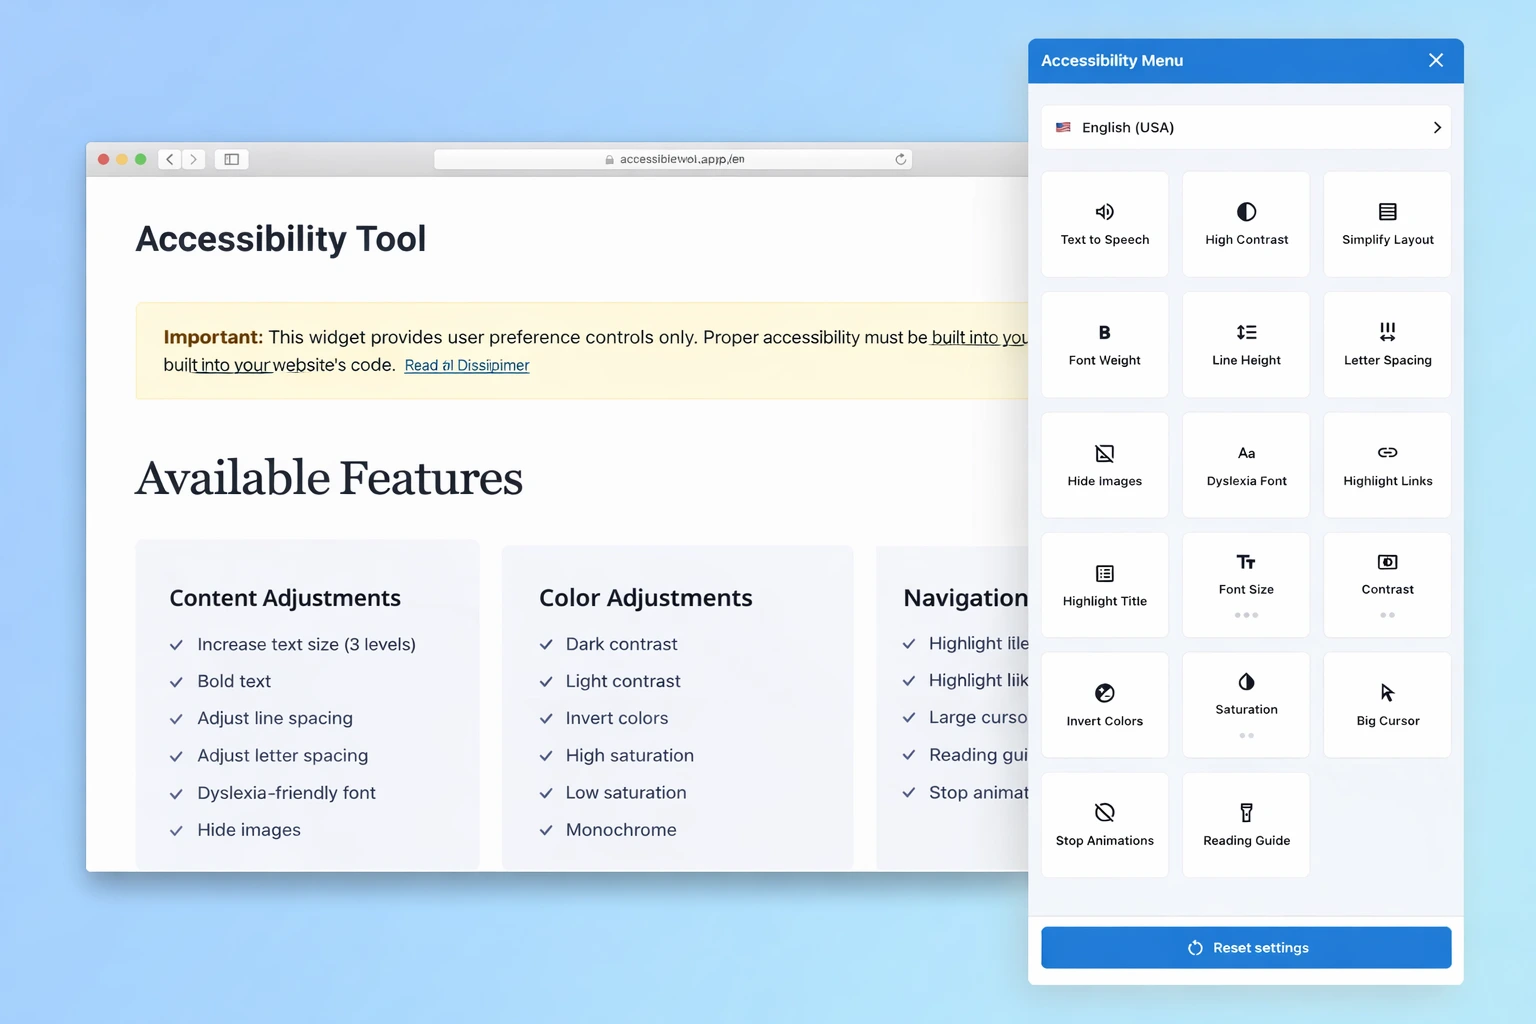Click 'Dyslexia-friendly font' list item
This screenshot has width=1536, height=1024.
286,792
